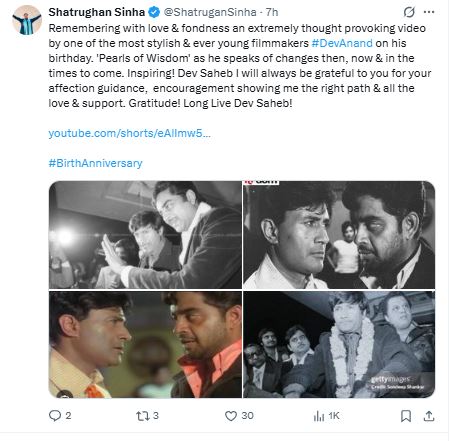The image size is (449, 441).
Task: Open close-up black-and-white photo of two men
Action: click(339, 235)
